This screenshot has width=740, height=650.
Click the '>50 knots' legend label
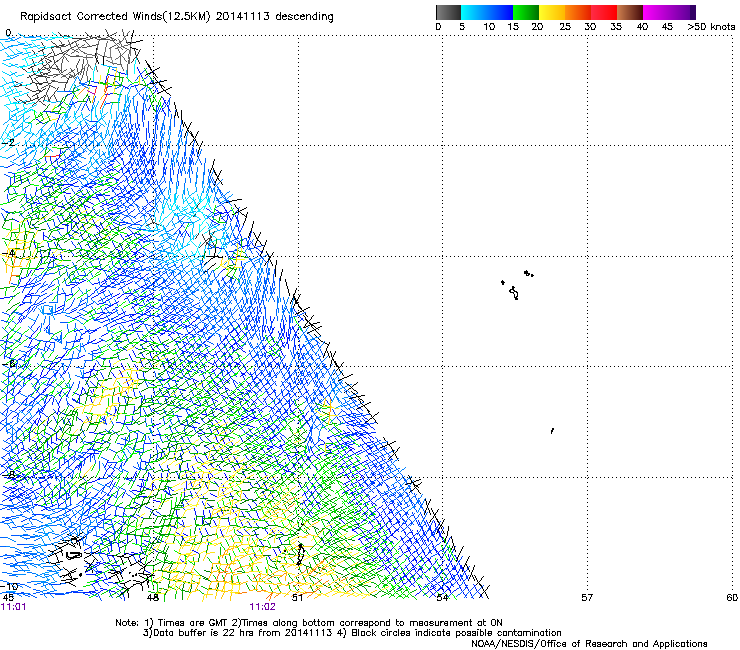coord(711,27)
